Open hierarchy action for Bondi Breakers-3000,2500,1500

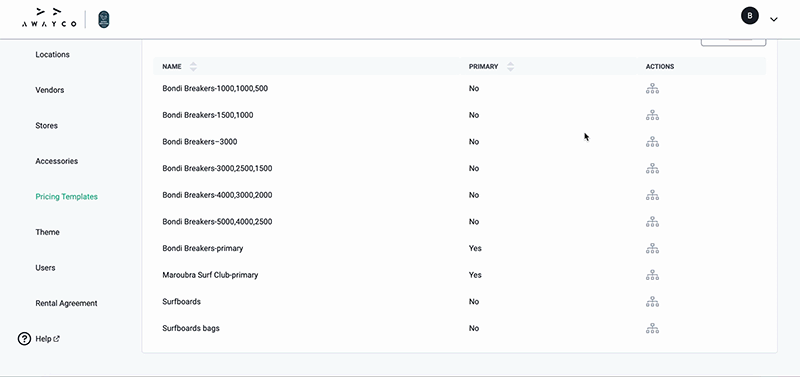pyautogui.click(x=652, y=168)
